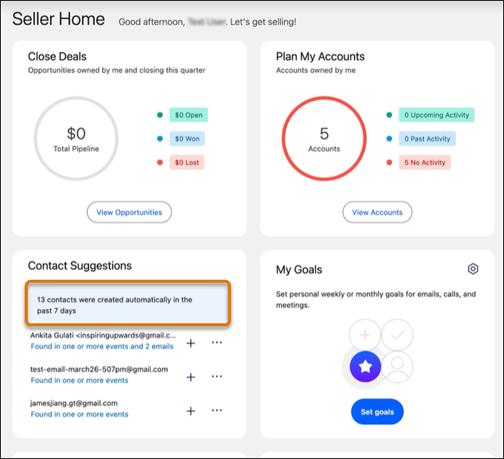This screenshot has height=459, width=504.
Task: Click View Accounts button
Action: tap(377, 212)
